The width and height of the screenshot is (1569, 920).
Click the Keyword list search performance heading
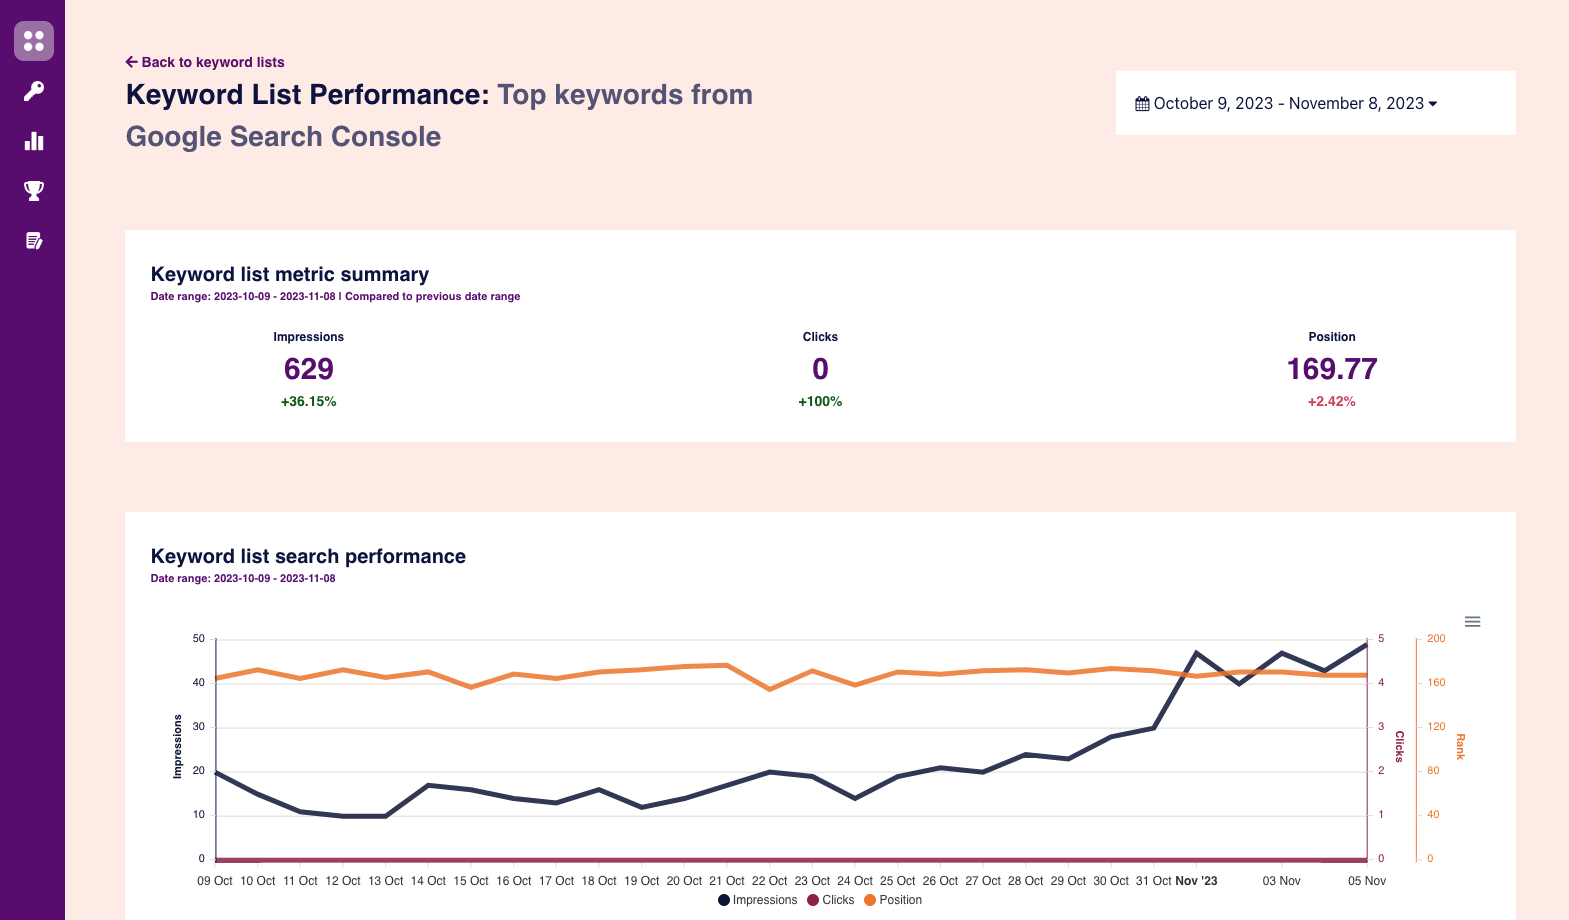[x=308, y=556]
